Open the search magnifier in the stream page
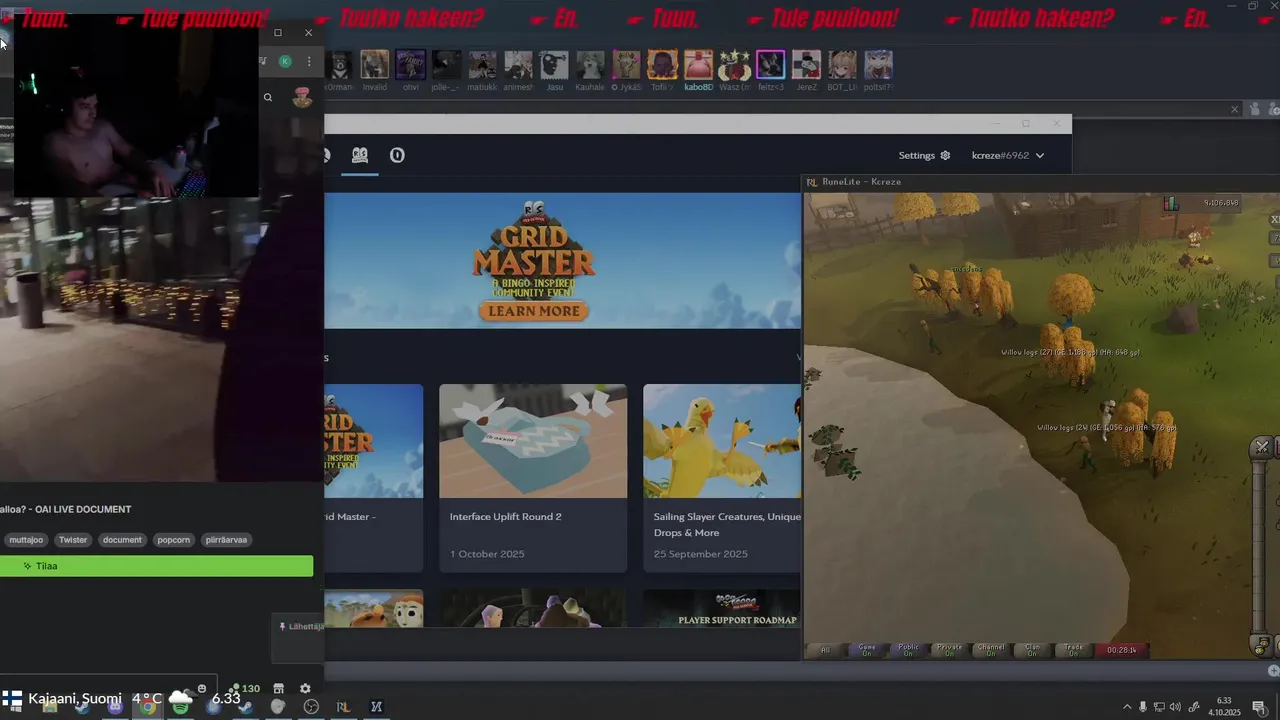 (268, 97)
